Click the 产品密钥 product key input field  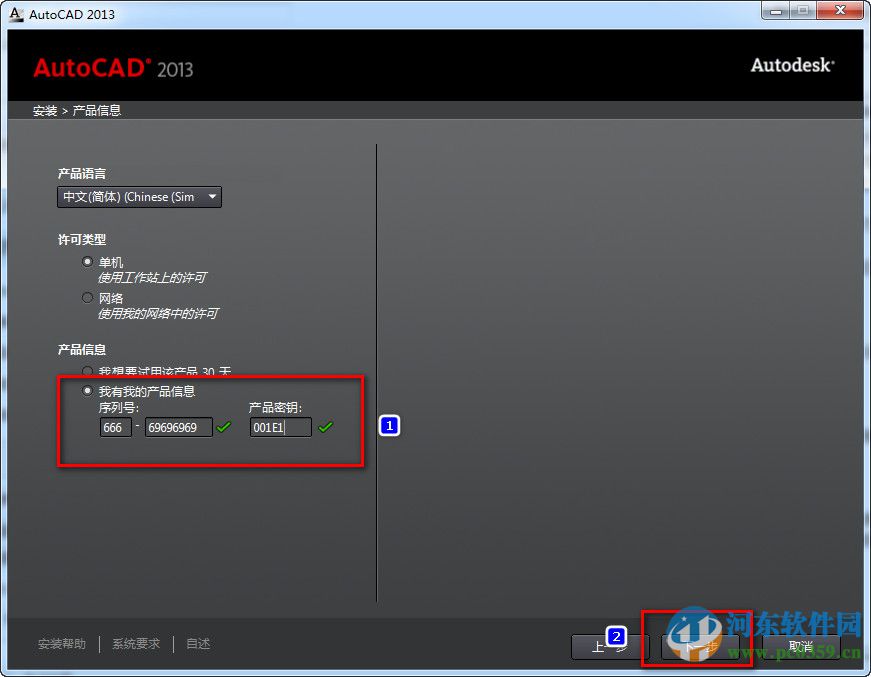(280, 427)
